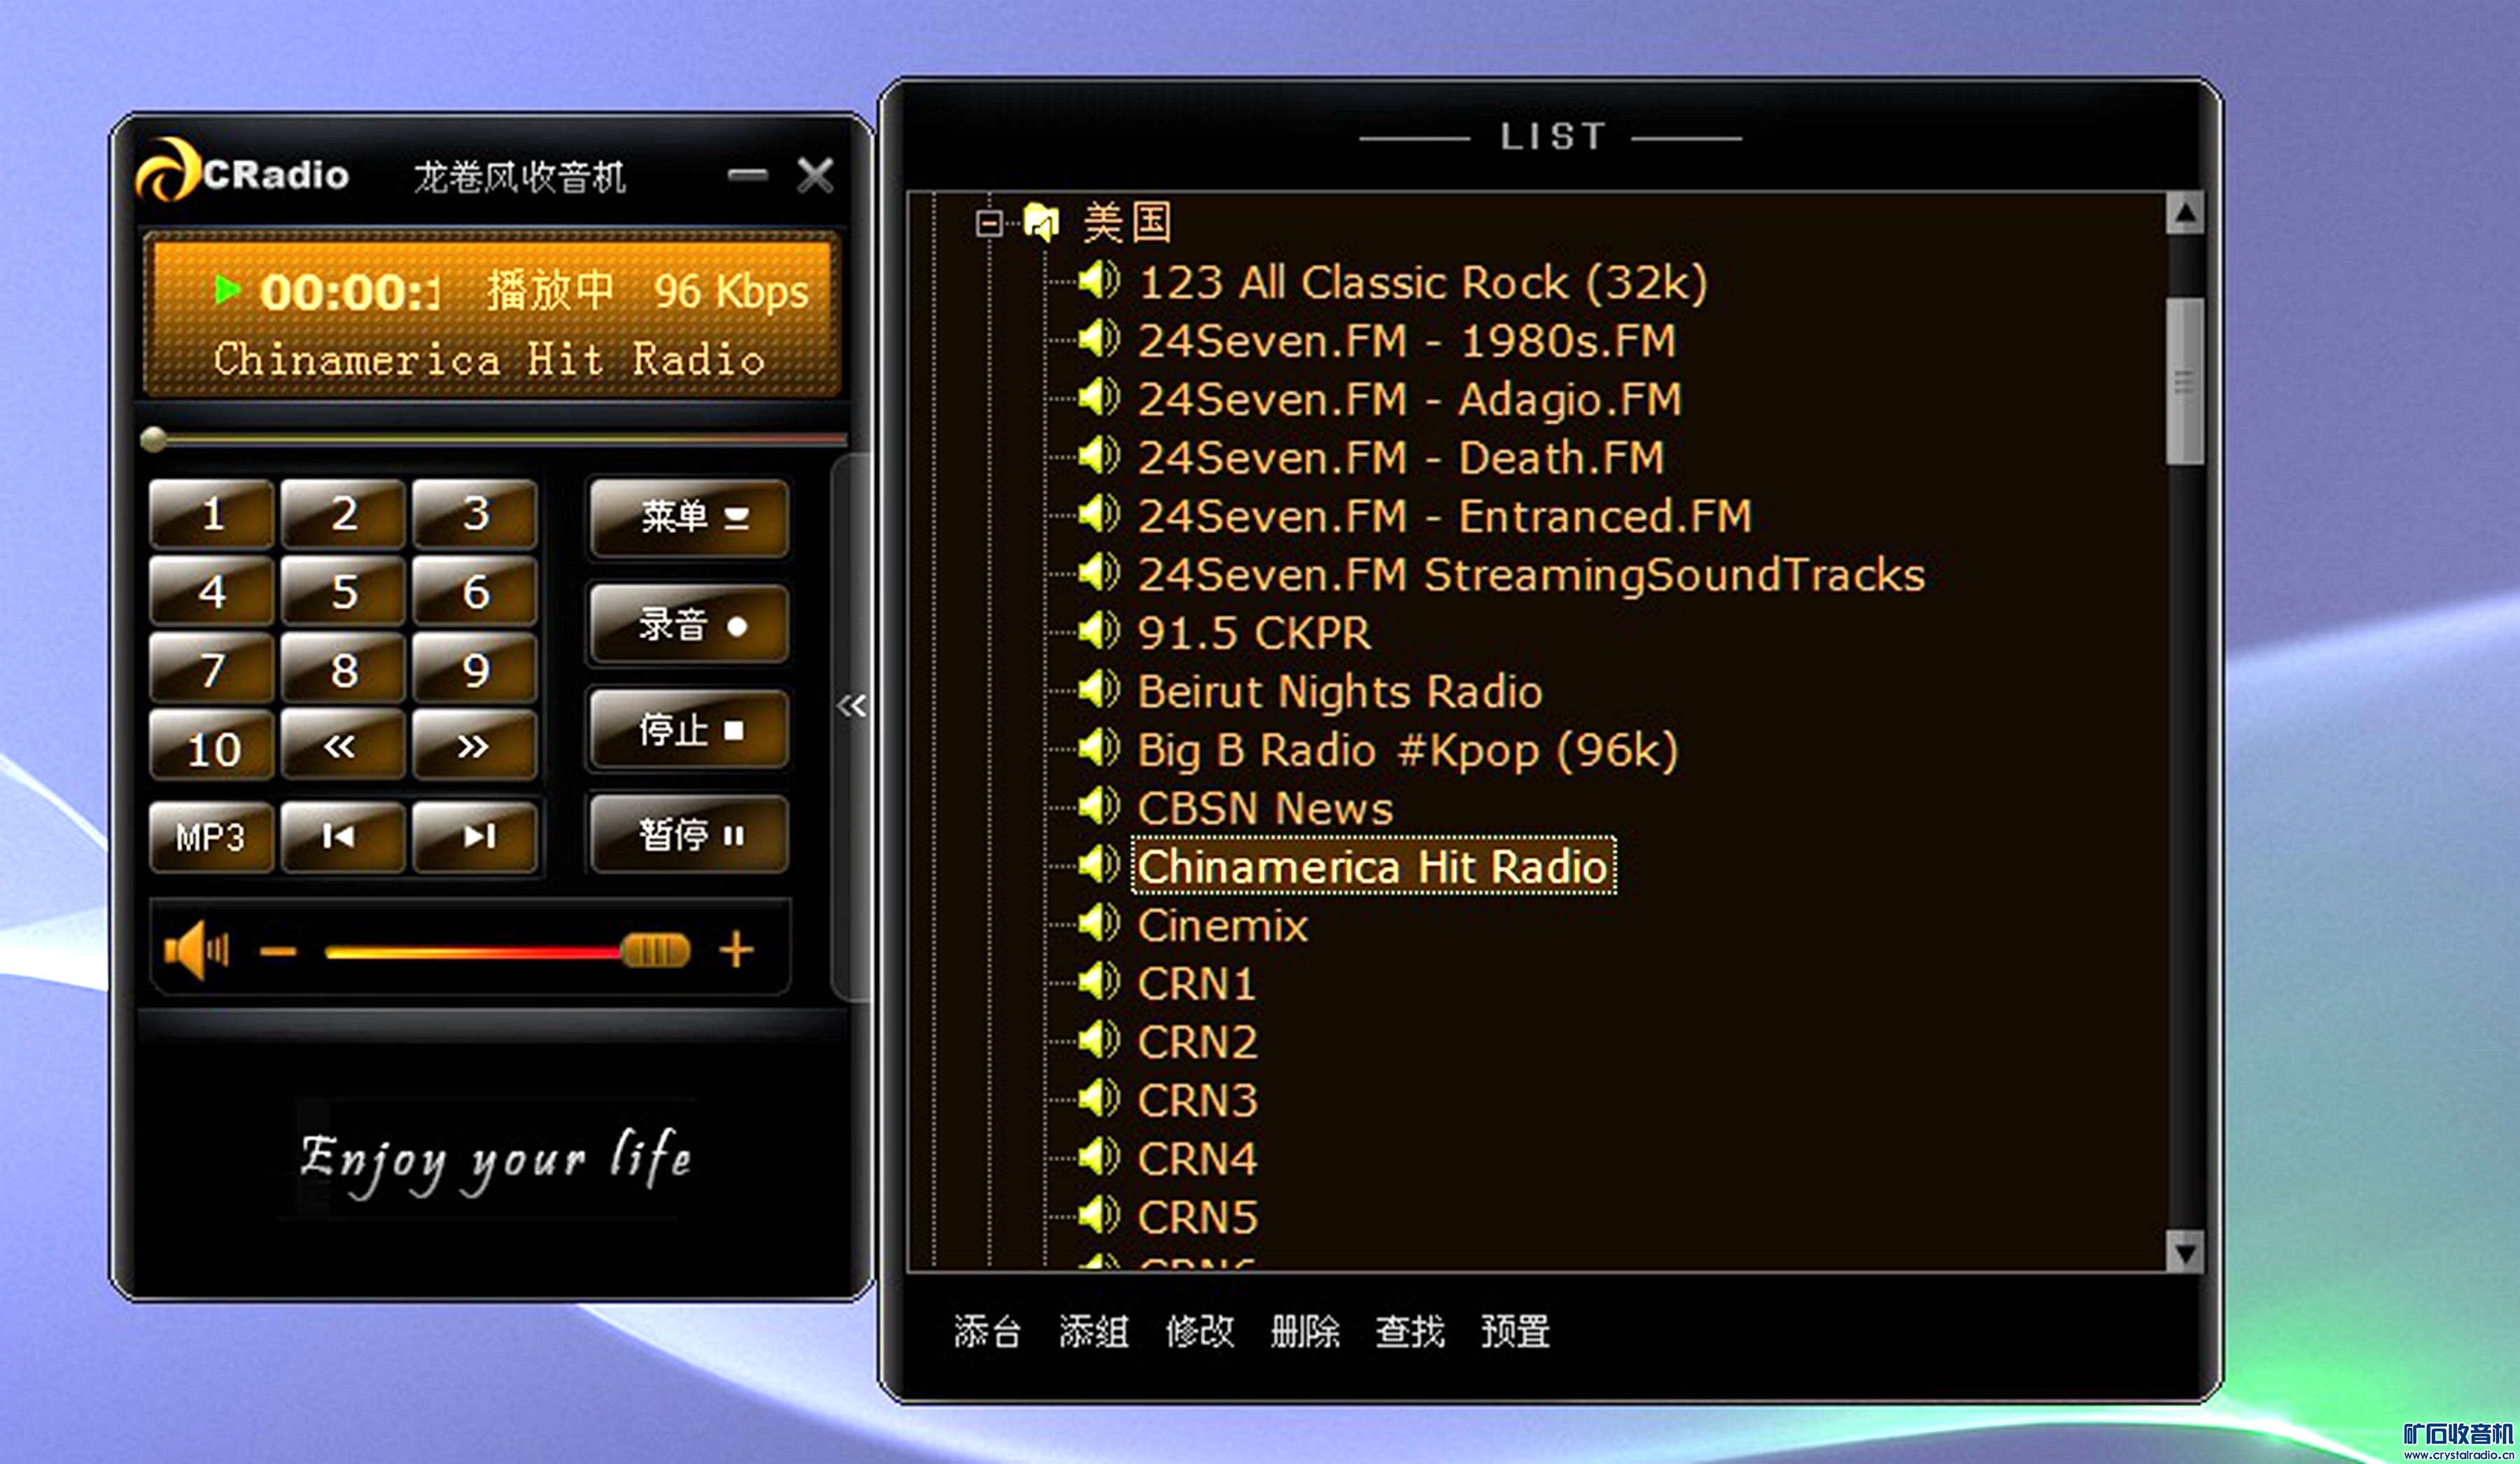Viewport: 2520px width, 1464px height.
Task: Click the speaker icon beside Cinemix
Action: click(x=1099, y=924)
